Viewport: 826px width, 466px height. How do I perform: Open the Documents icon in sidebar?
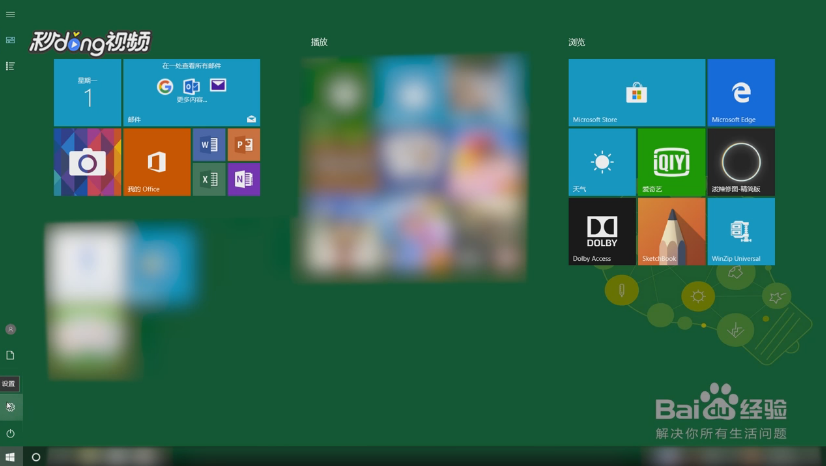pyautogui.click(x=10, y=355)
